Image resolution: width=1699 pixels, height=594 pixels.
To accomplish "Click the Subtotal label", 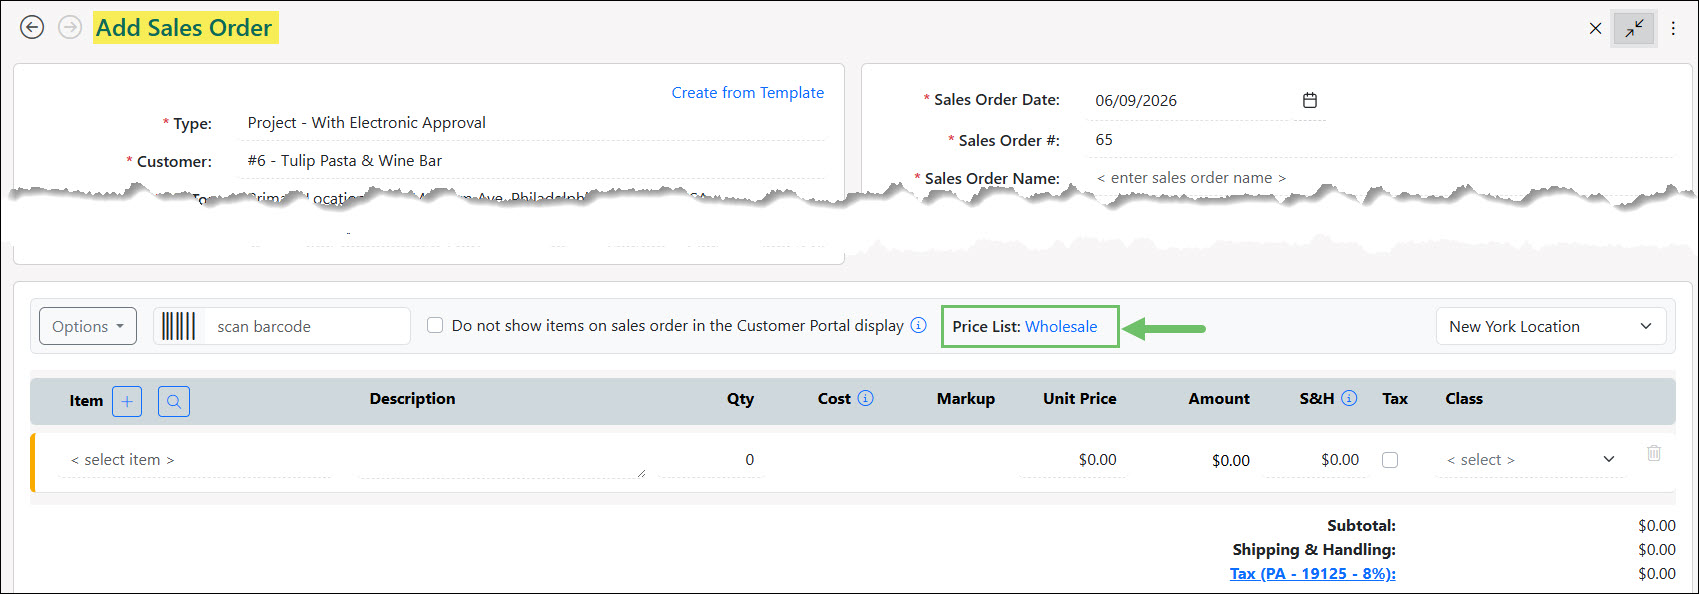I will point(1361,525).
